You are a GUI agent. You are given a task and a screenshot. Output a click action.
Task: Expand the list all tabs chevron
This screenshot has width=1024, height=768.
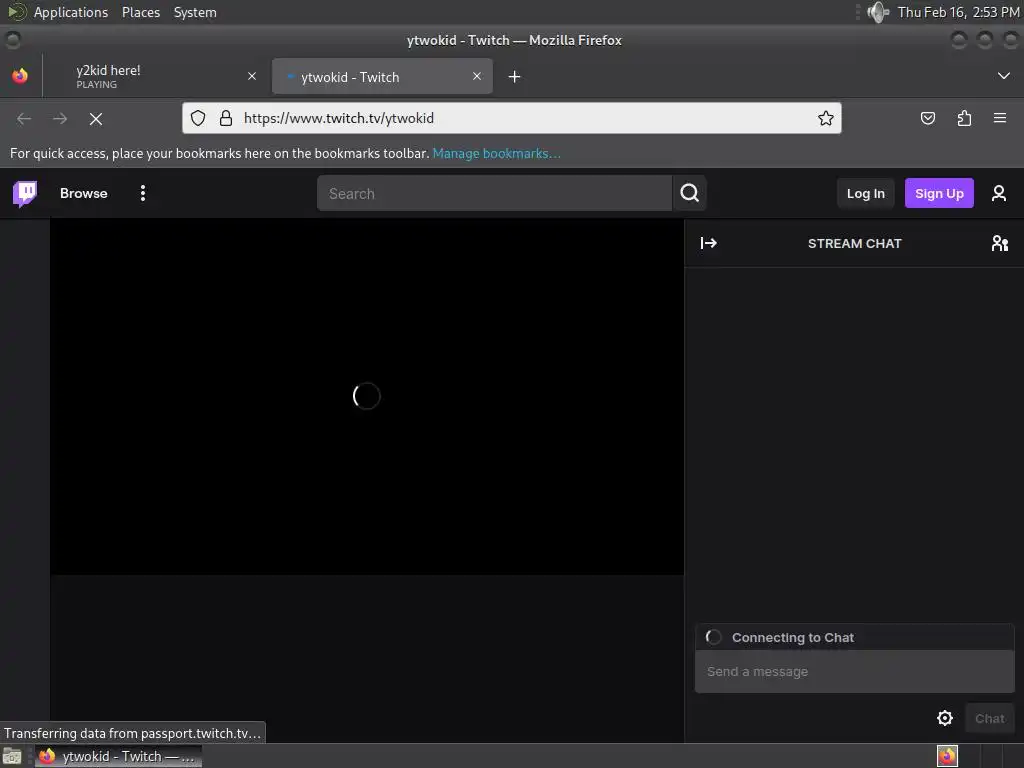coord(1004,76)
